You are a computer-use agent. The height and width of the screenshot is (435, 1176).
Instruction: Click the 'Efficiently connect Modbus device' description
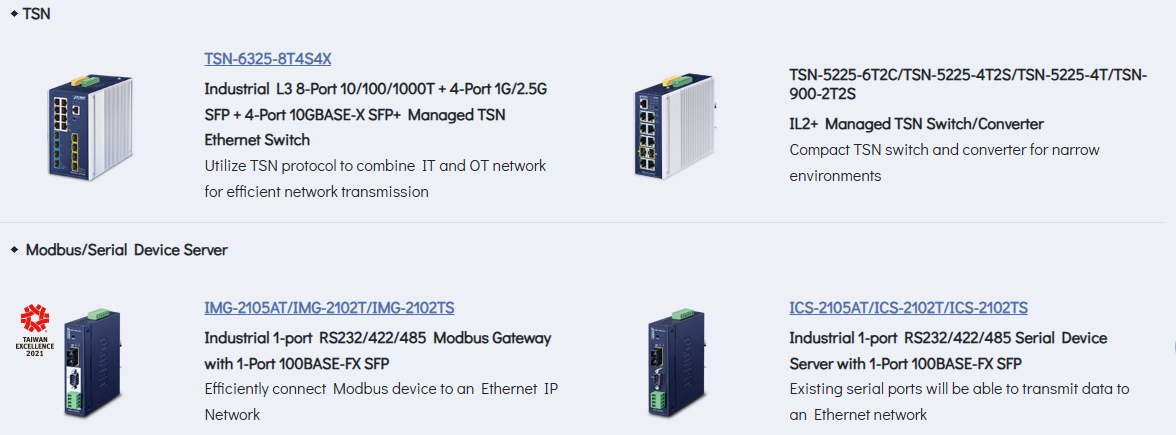381,401
